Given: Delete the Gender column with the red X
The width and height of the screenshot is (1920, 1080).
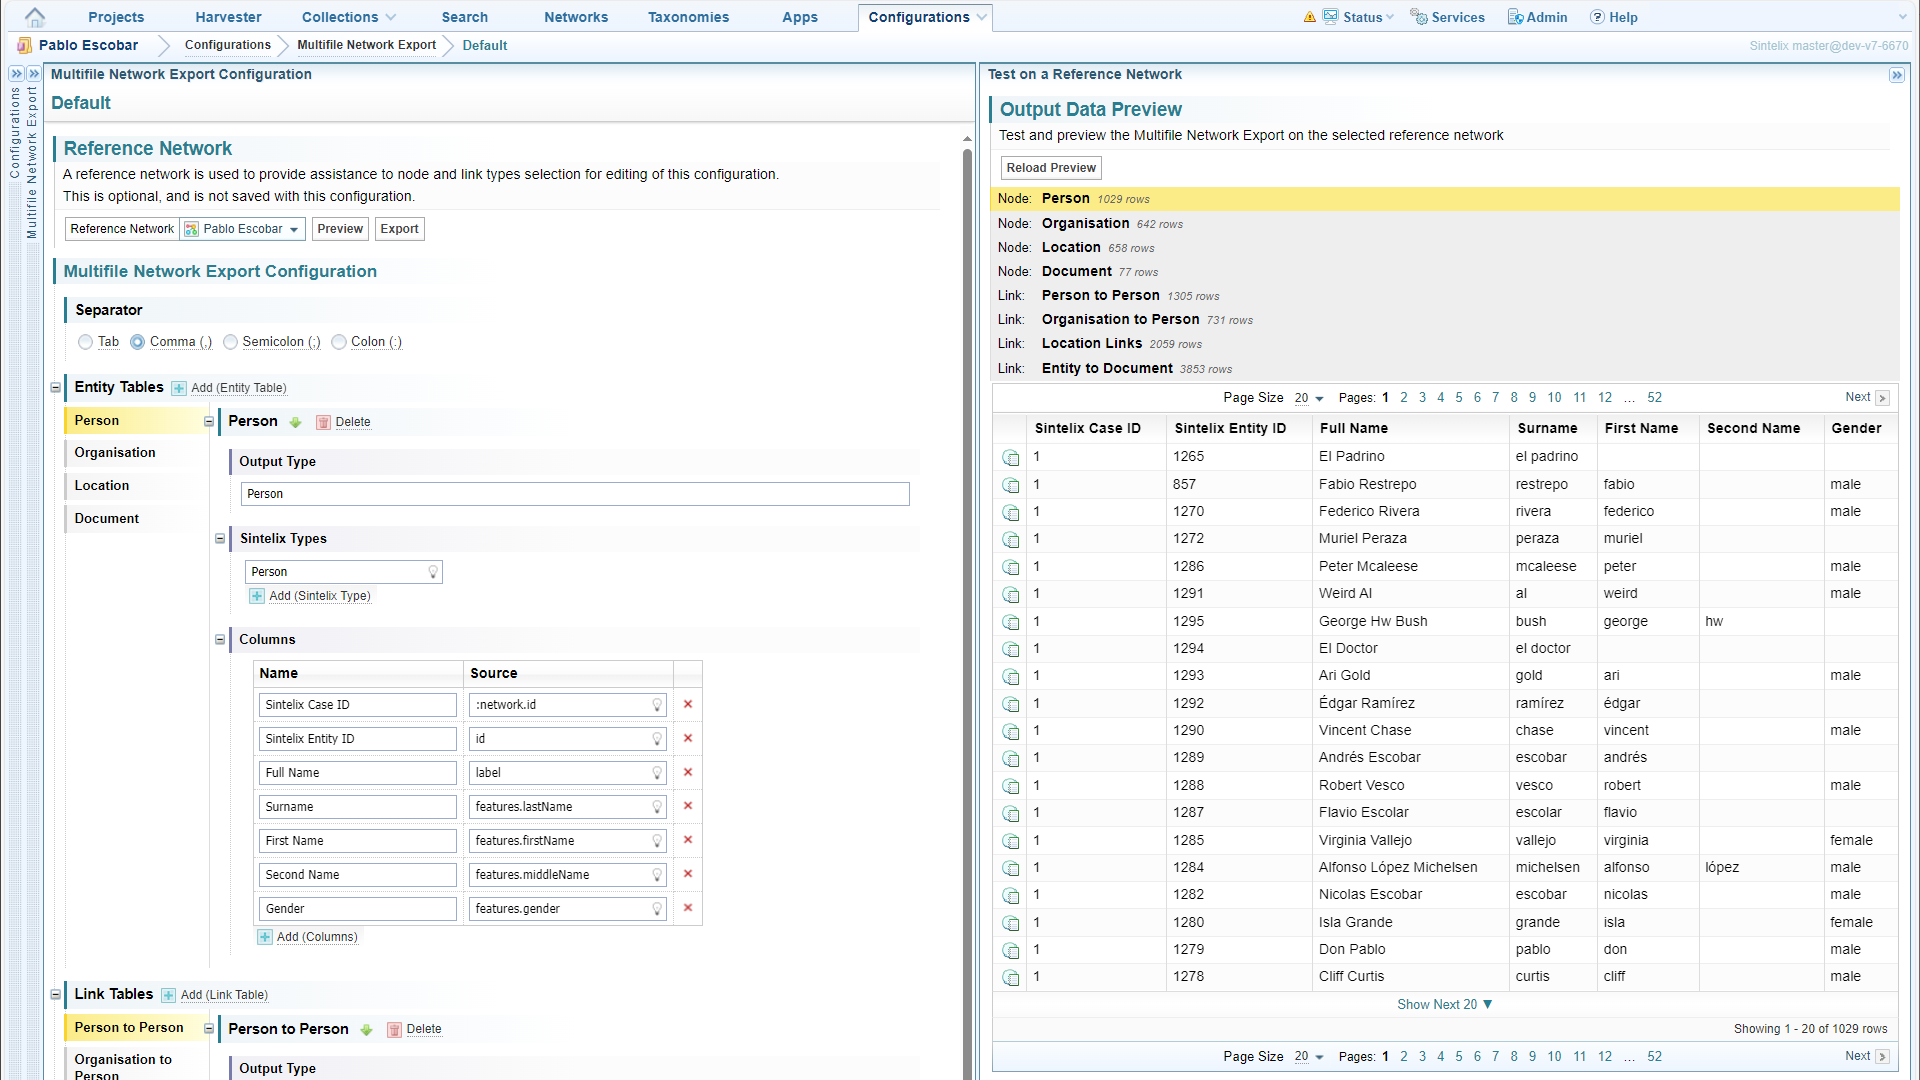Looking at the screenshot, I should click(x=688, y=908).
